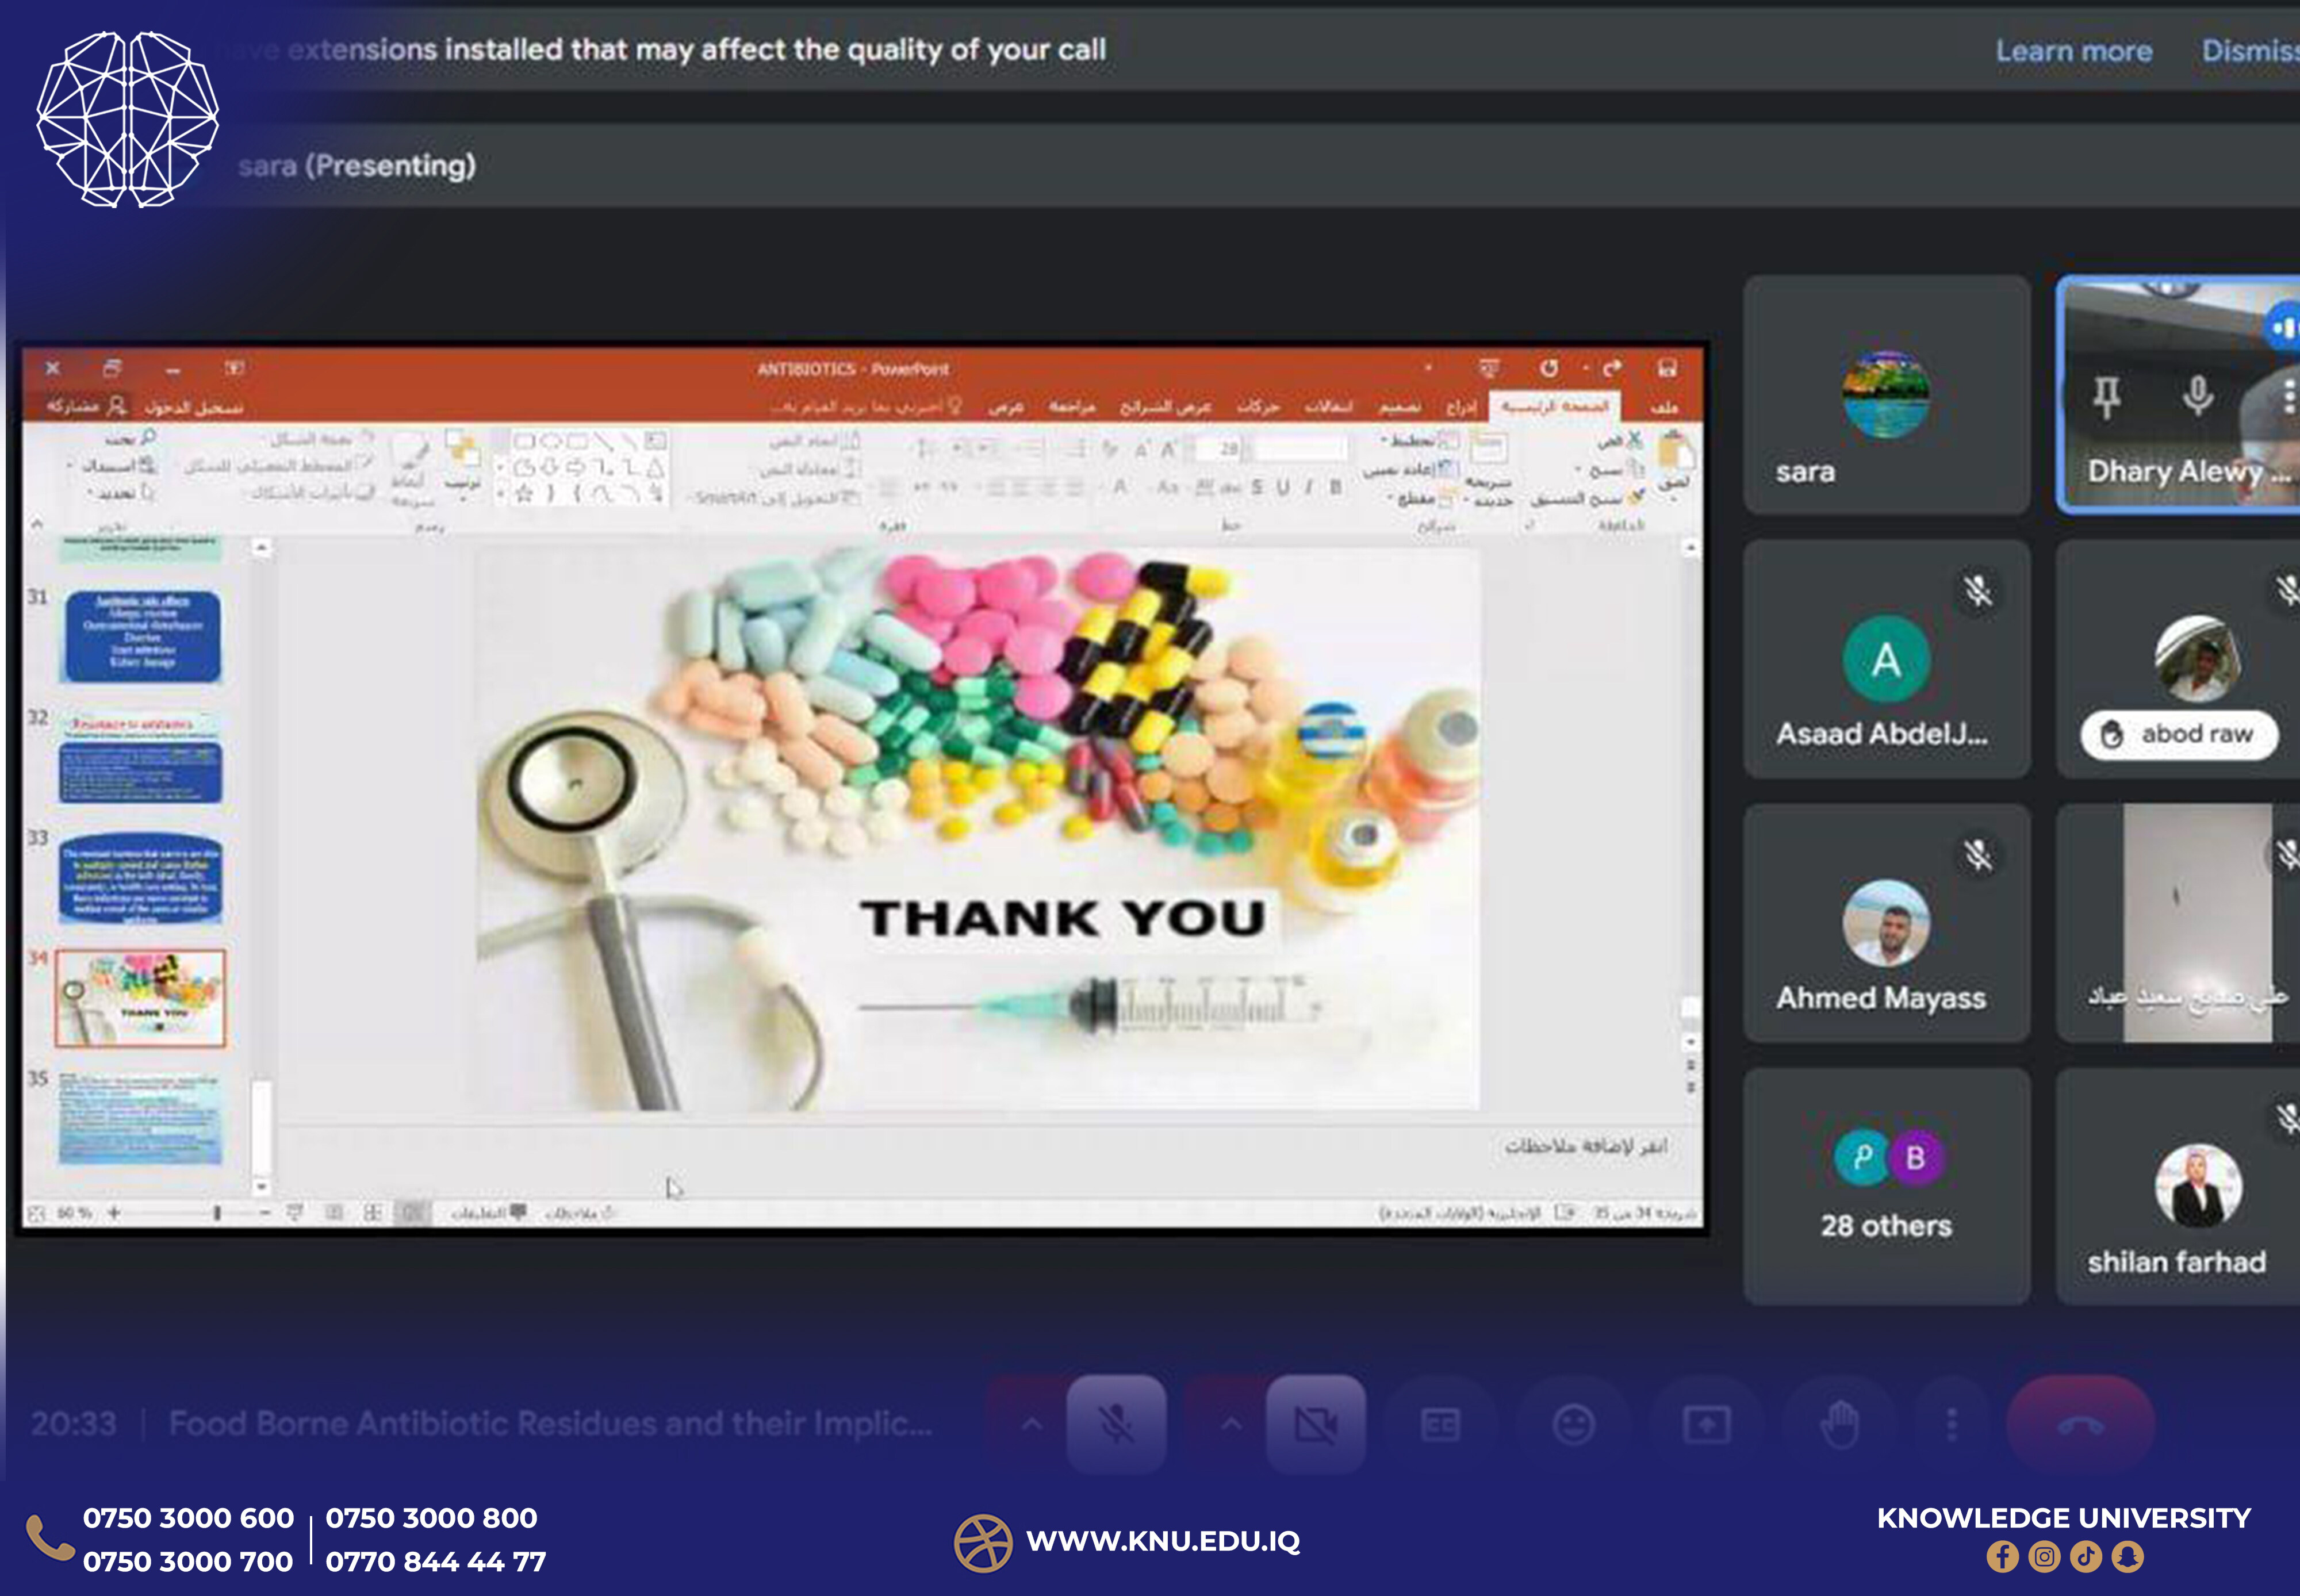Click the mic icon on Dhary Alewy tile

pyautogui.click(x=2198, y=396)
